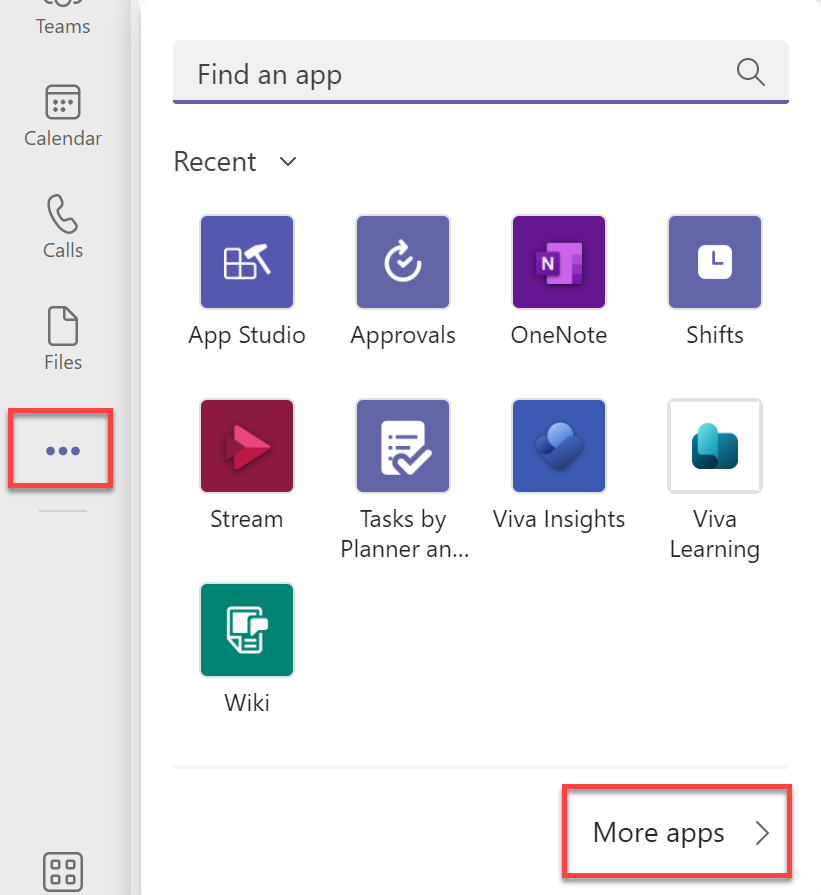Open the Wiki app
This screenshot has width=821, height=895.
click(247, 649)
